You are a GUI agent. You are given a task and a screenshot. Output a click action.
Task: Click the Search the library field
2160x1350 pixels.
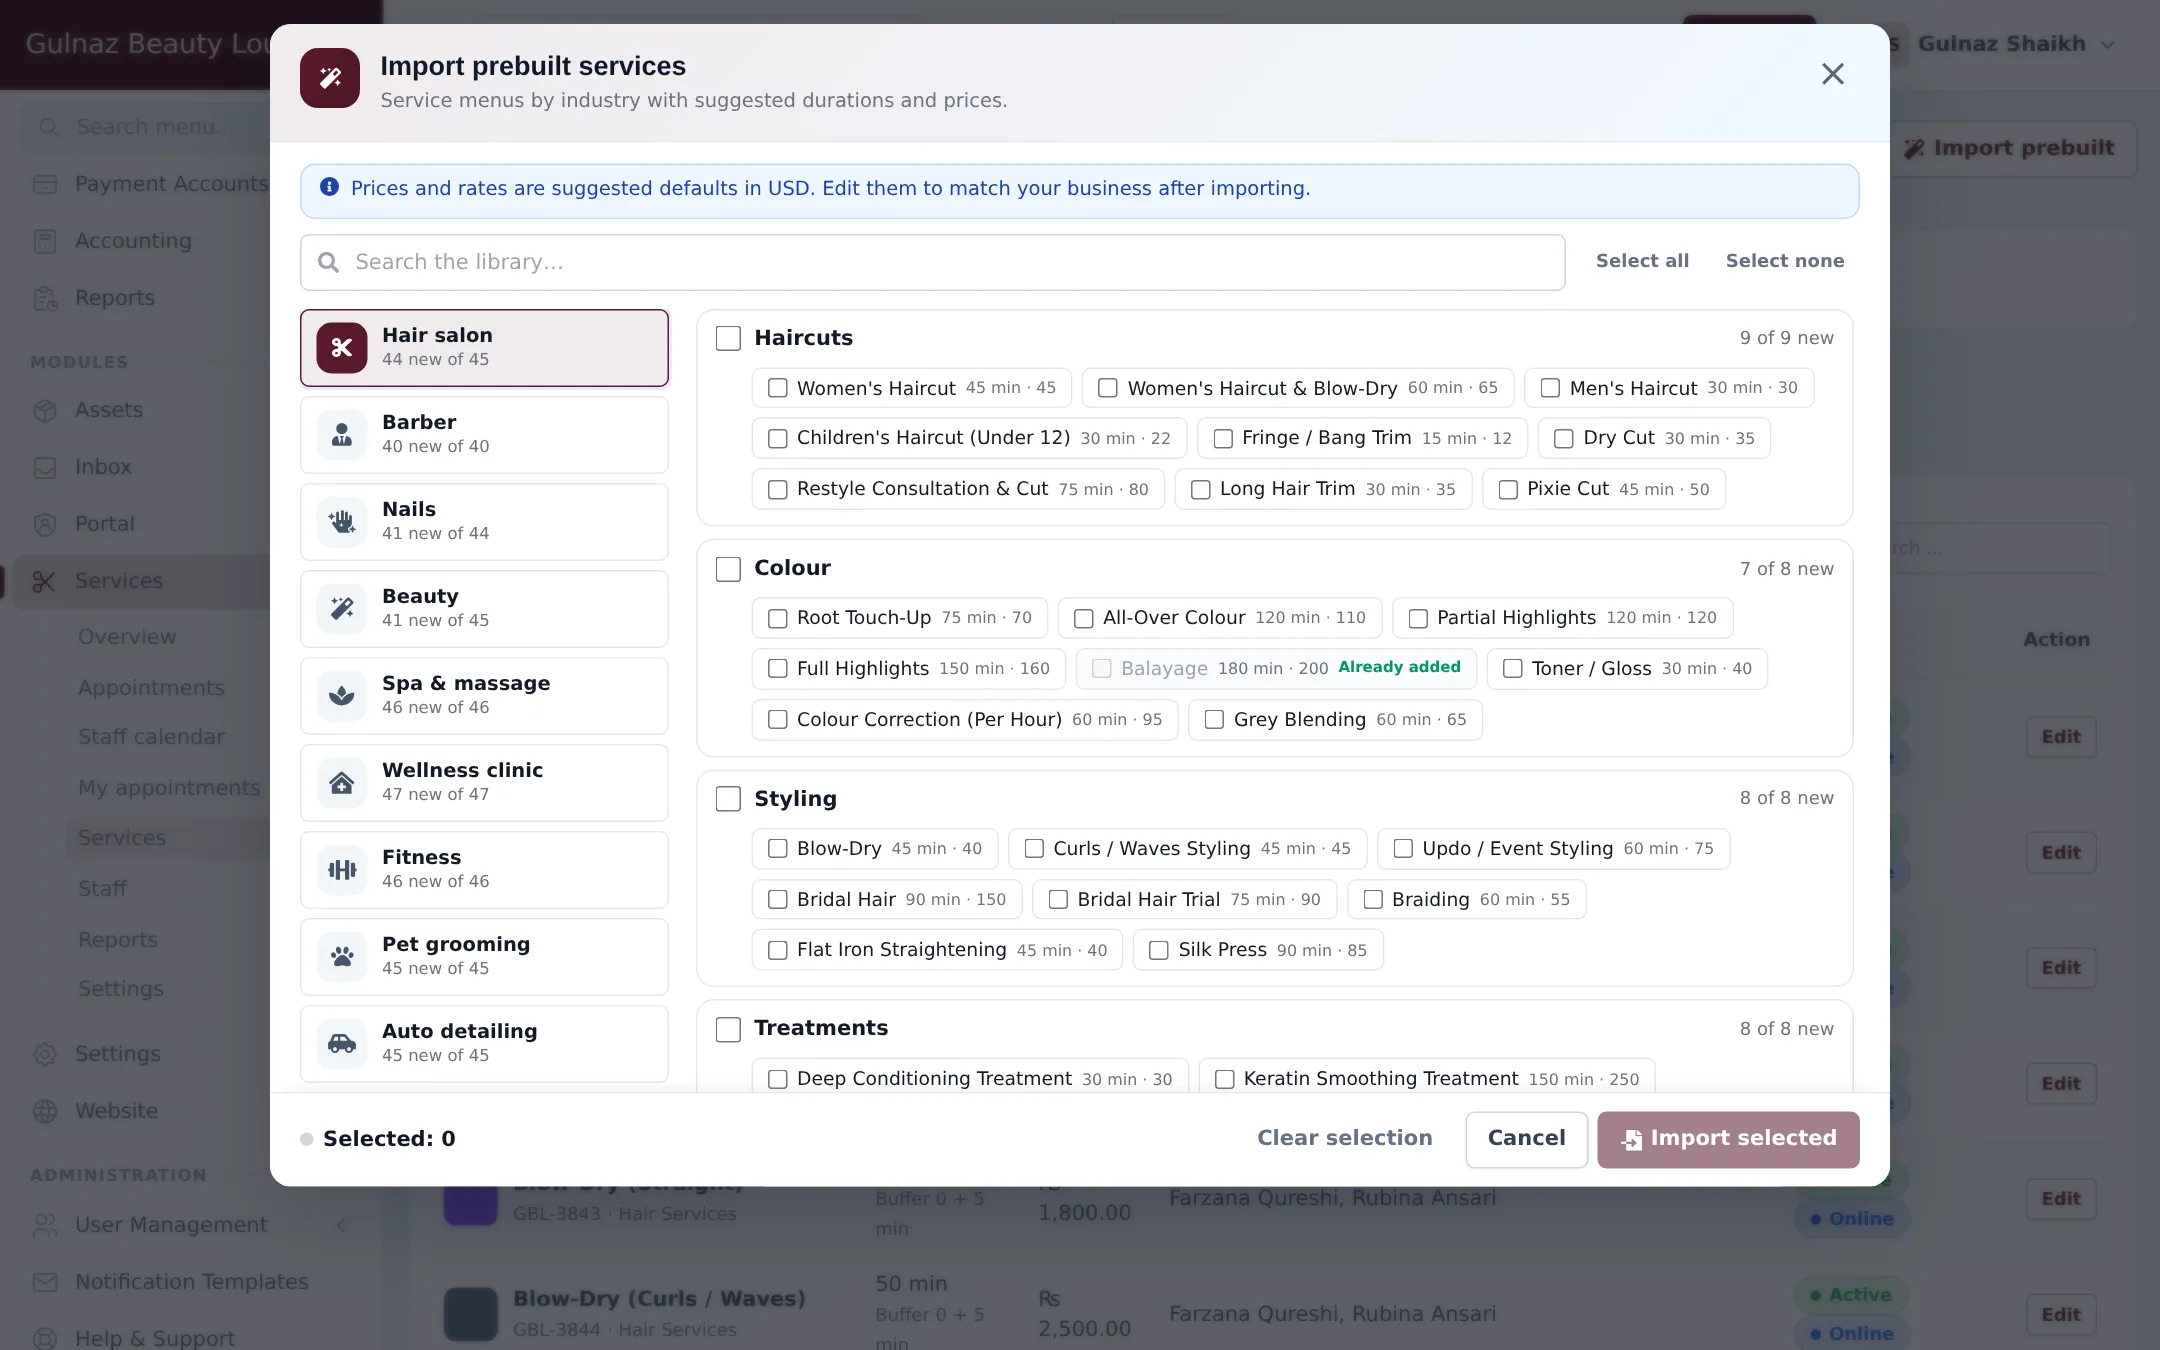[x=932, y=262]
